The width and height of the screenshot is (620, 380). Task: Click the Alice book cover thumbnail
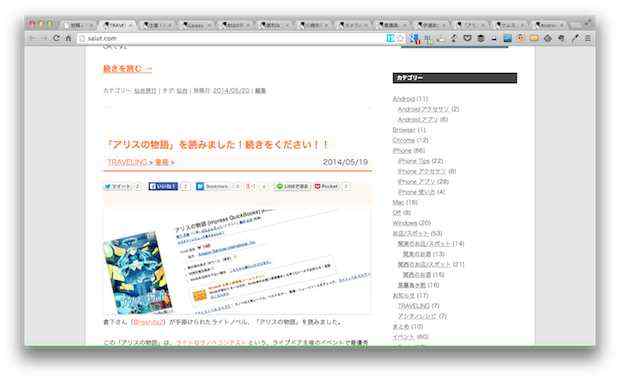pos(137,272)
